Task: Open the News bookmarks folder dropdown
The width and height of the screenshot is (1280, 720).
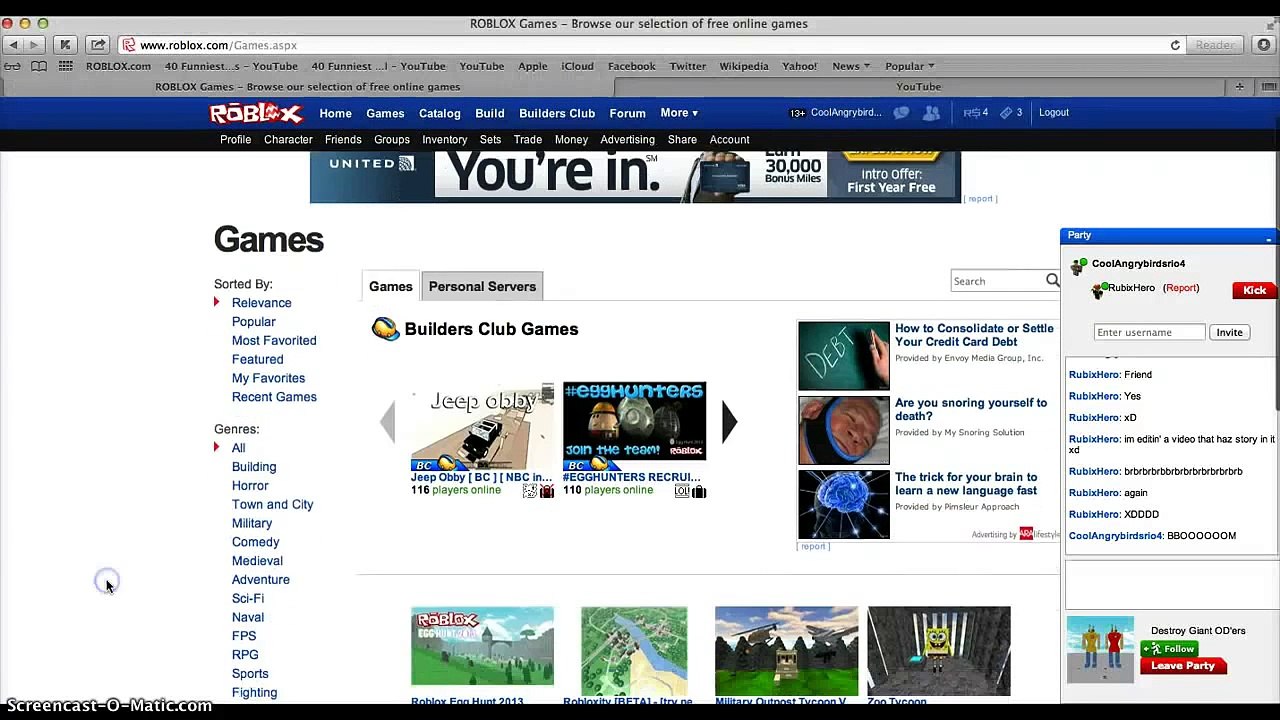Action: 851,66
